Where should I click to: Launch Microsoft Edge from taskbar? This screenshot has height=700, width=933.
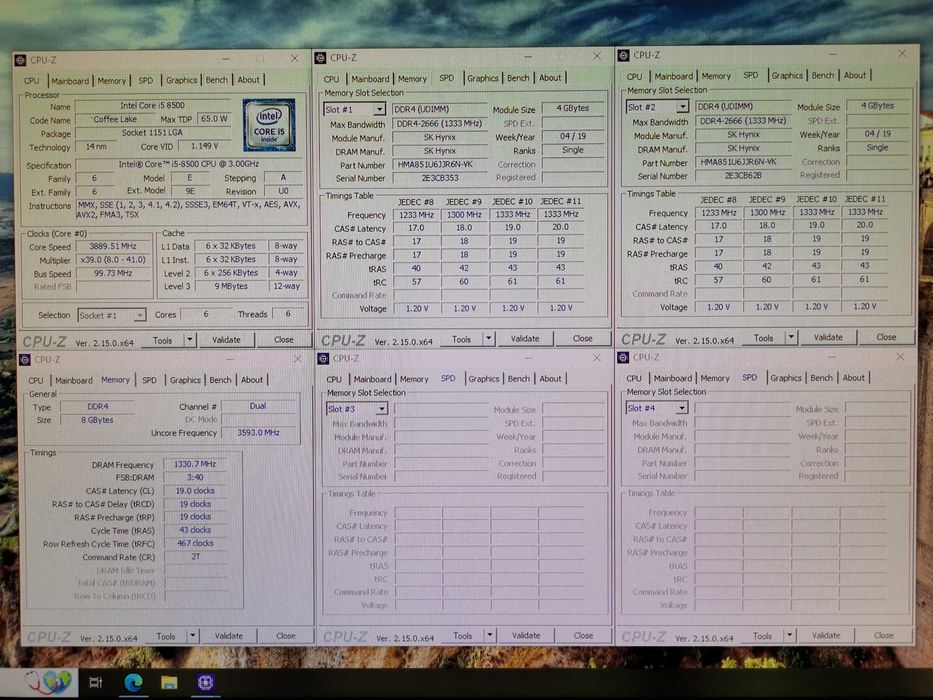pyautogui.click(x=133, y=682)
